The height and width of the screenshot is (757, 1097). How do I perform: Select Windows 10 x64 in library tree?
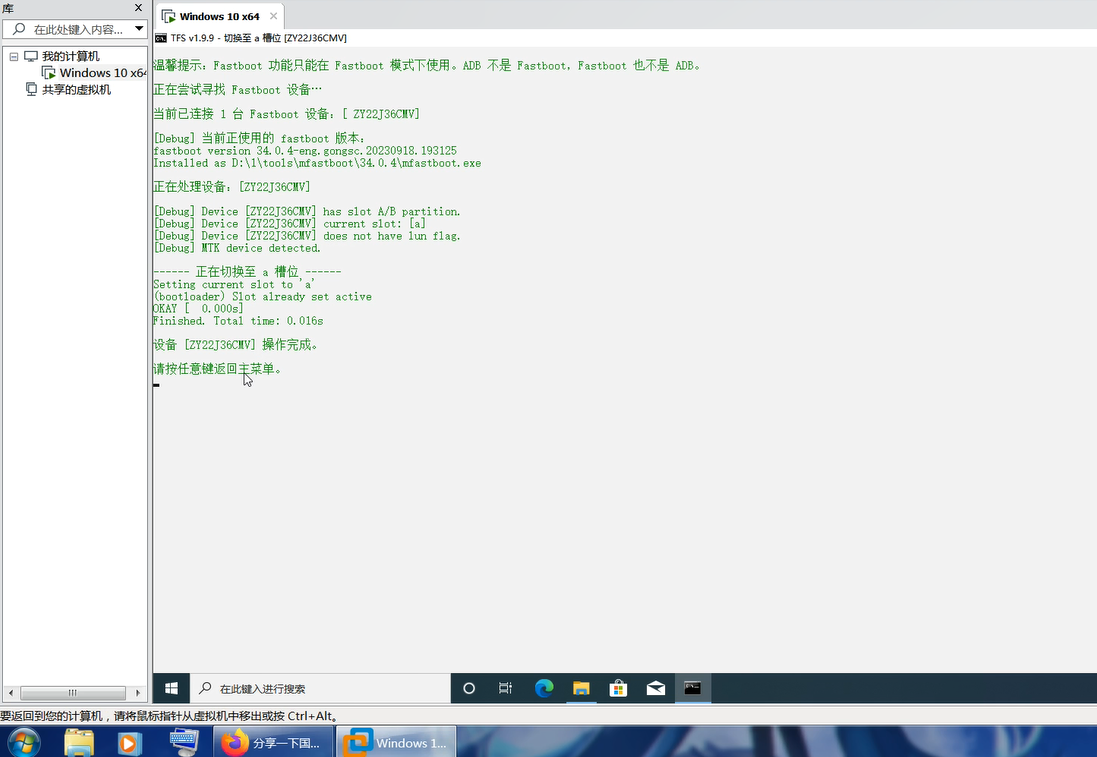100,73
